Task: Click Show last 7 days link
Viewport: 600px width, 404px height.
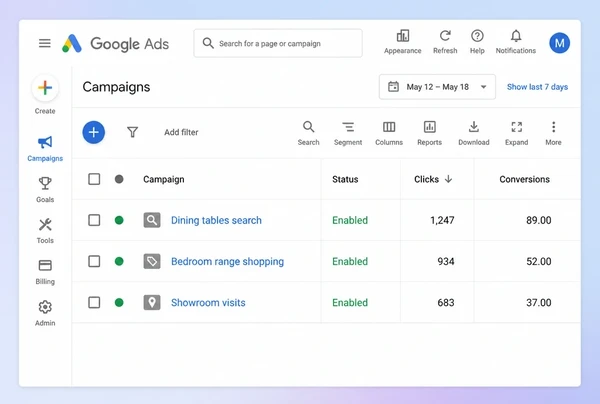Action: pos(537,87)
